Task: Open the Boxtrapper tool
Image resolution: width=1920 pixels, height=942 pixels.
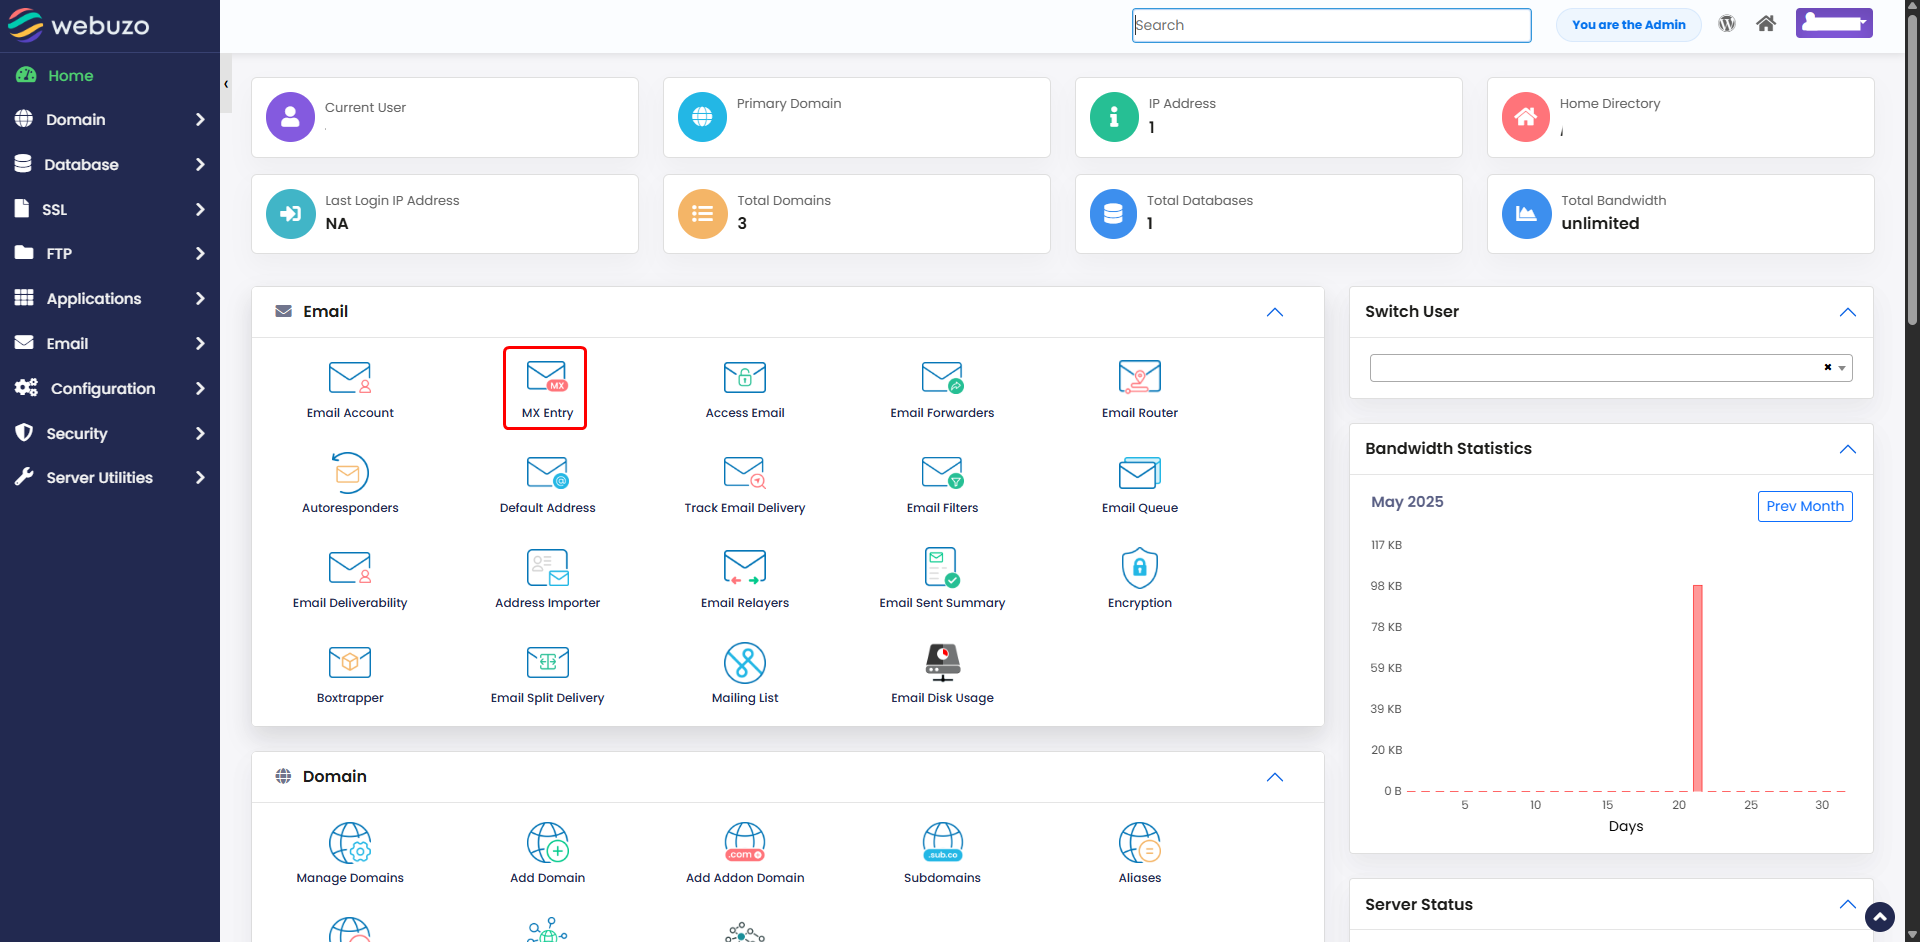Action: (x=350, y=674)
